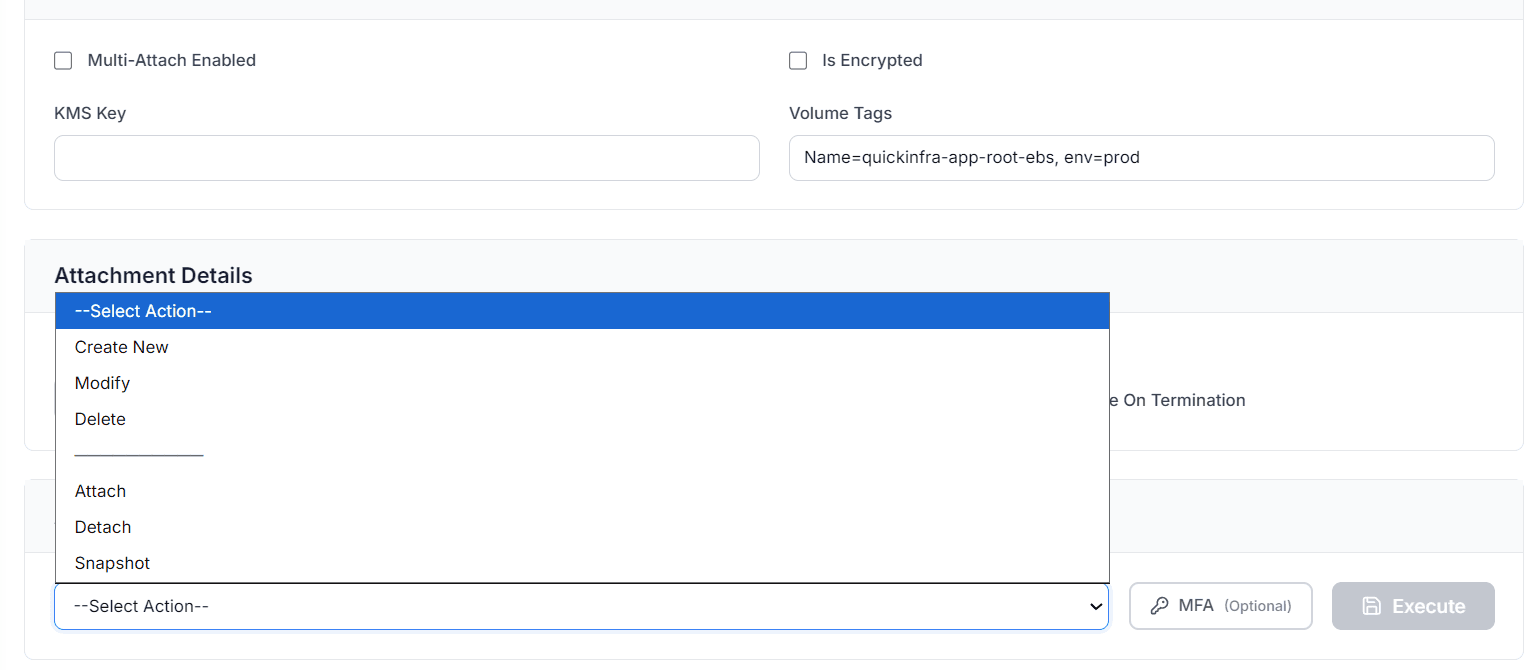The width and height of the screenshot is (1527, 670).
Task: Click the MFA (Optional) button
Action: click(x=1220, y=605)
